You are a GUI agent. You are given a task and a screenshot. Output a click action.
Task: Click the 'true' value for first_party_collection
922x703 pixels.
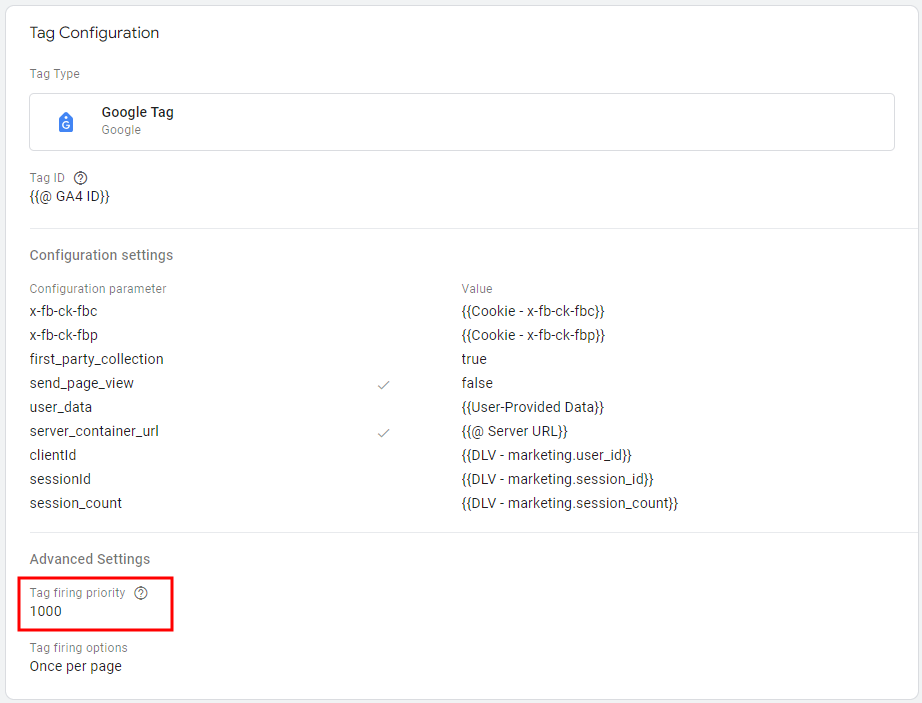pos(474,359)
